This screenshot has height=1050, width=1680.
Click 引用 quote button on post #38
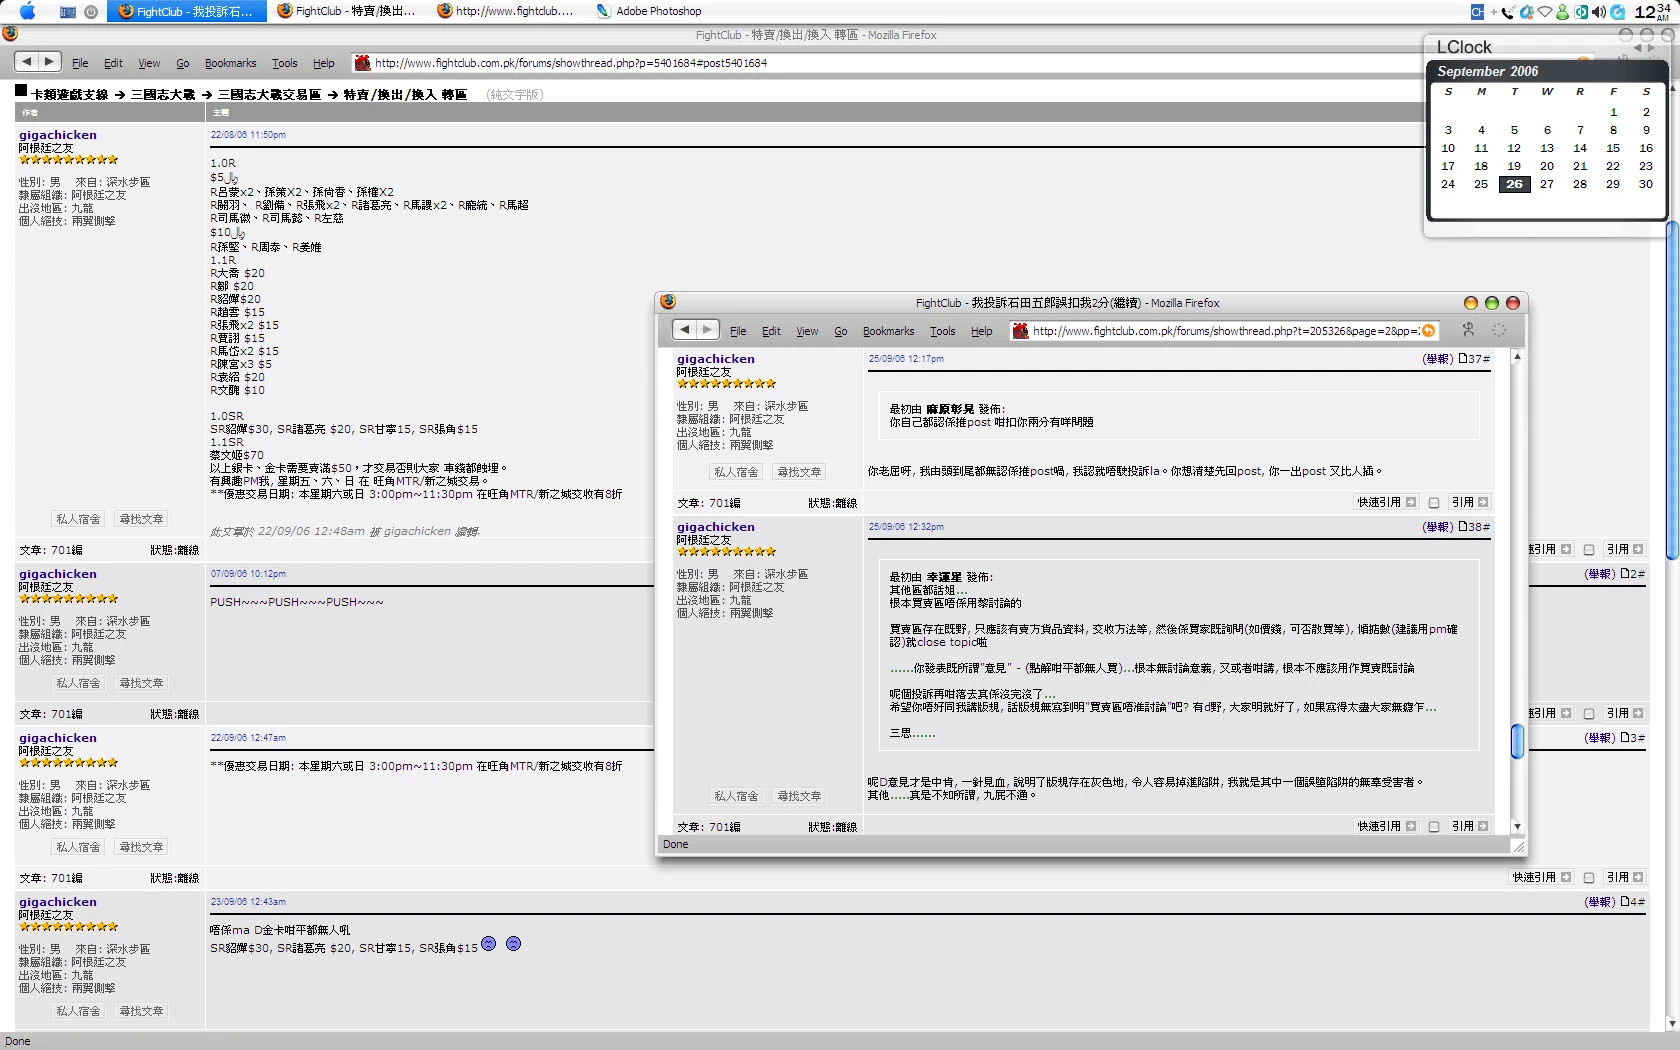[1470, 826]
